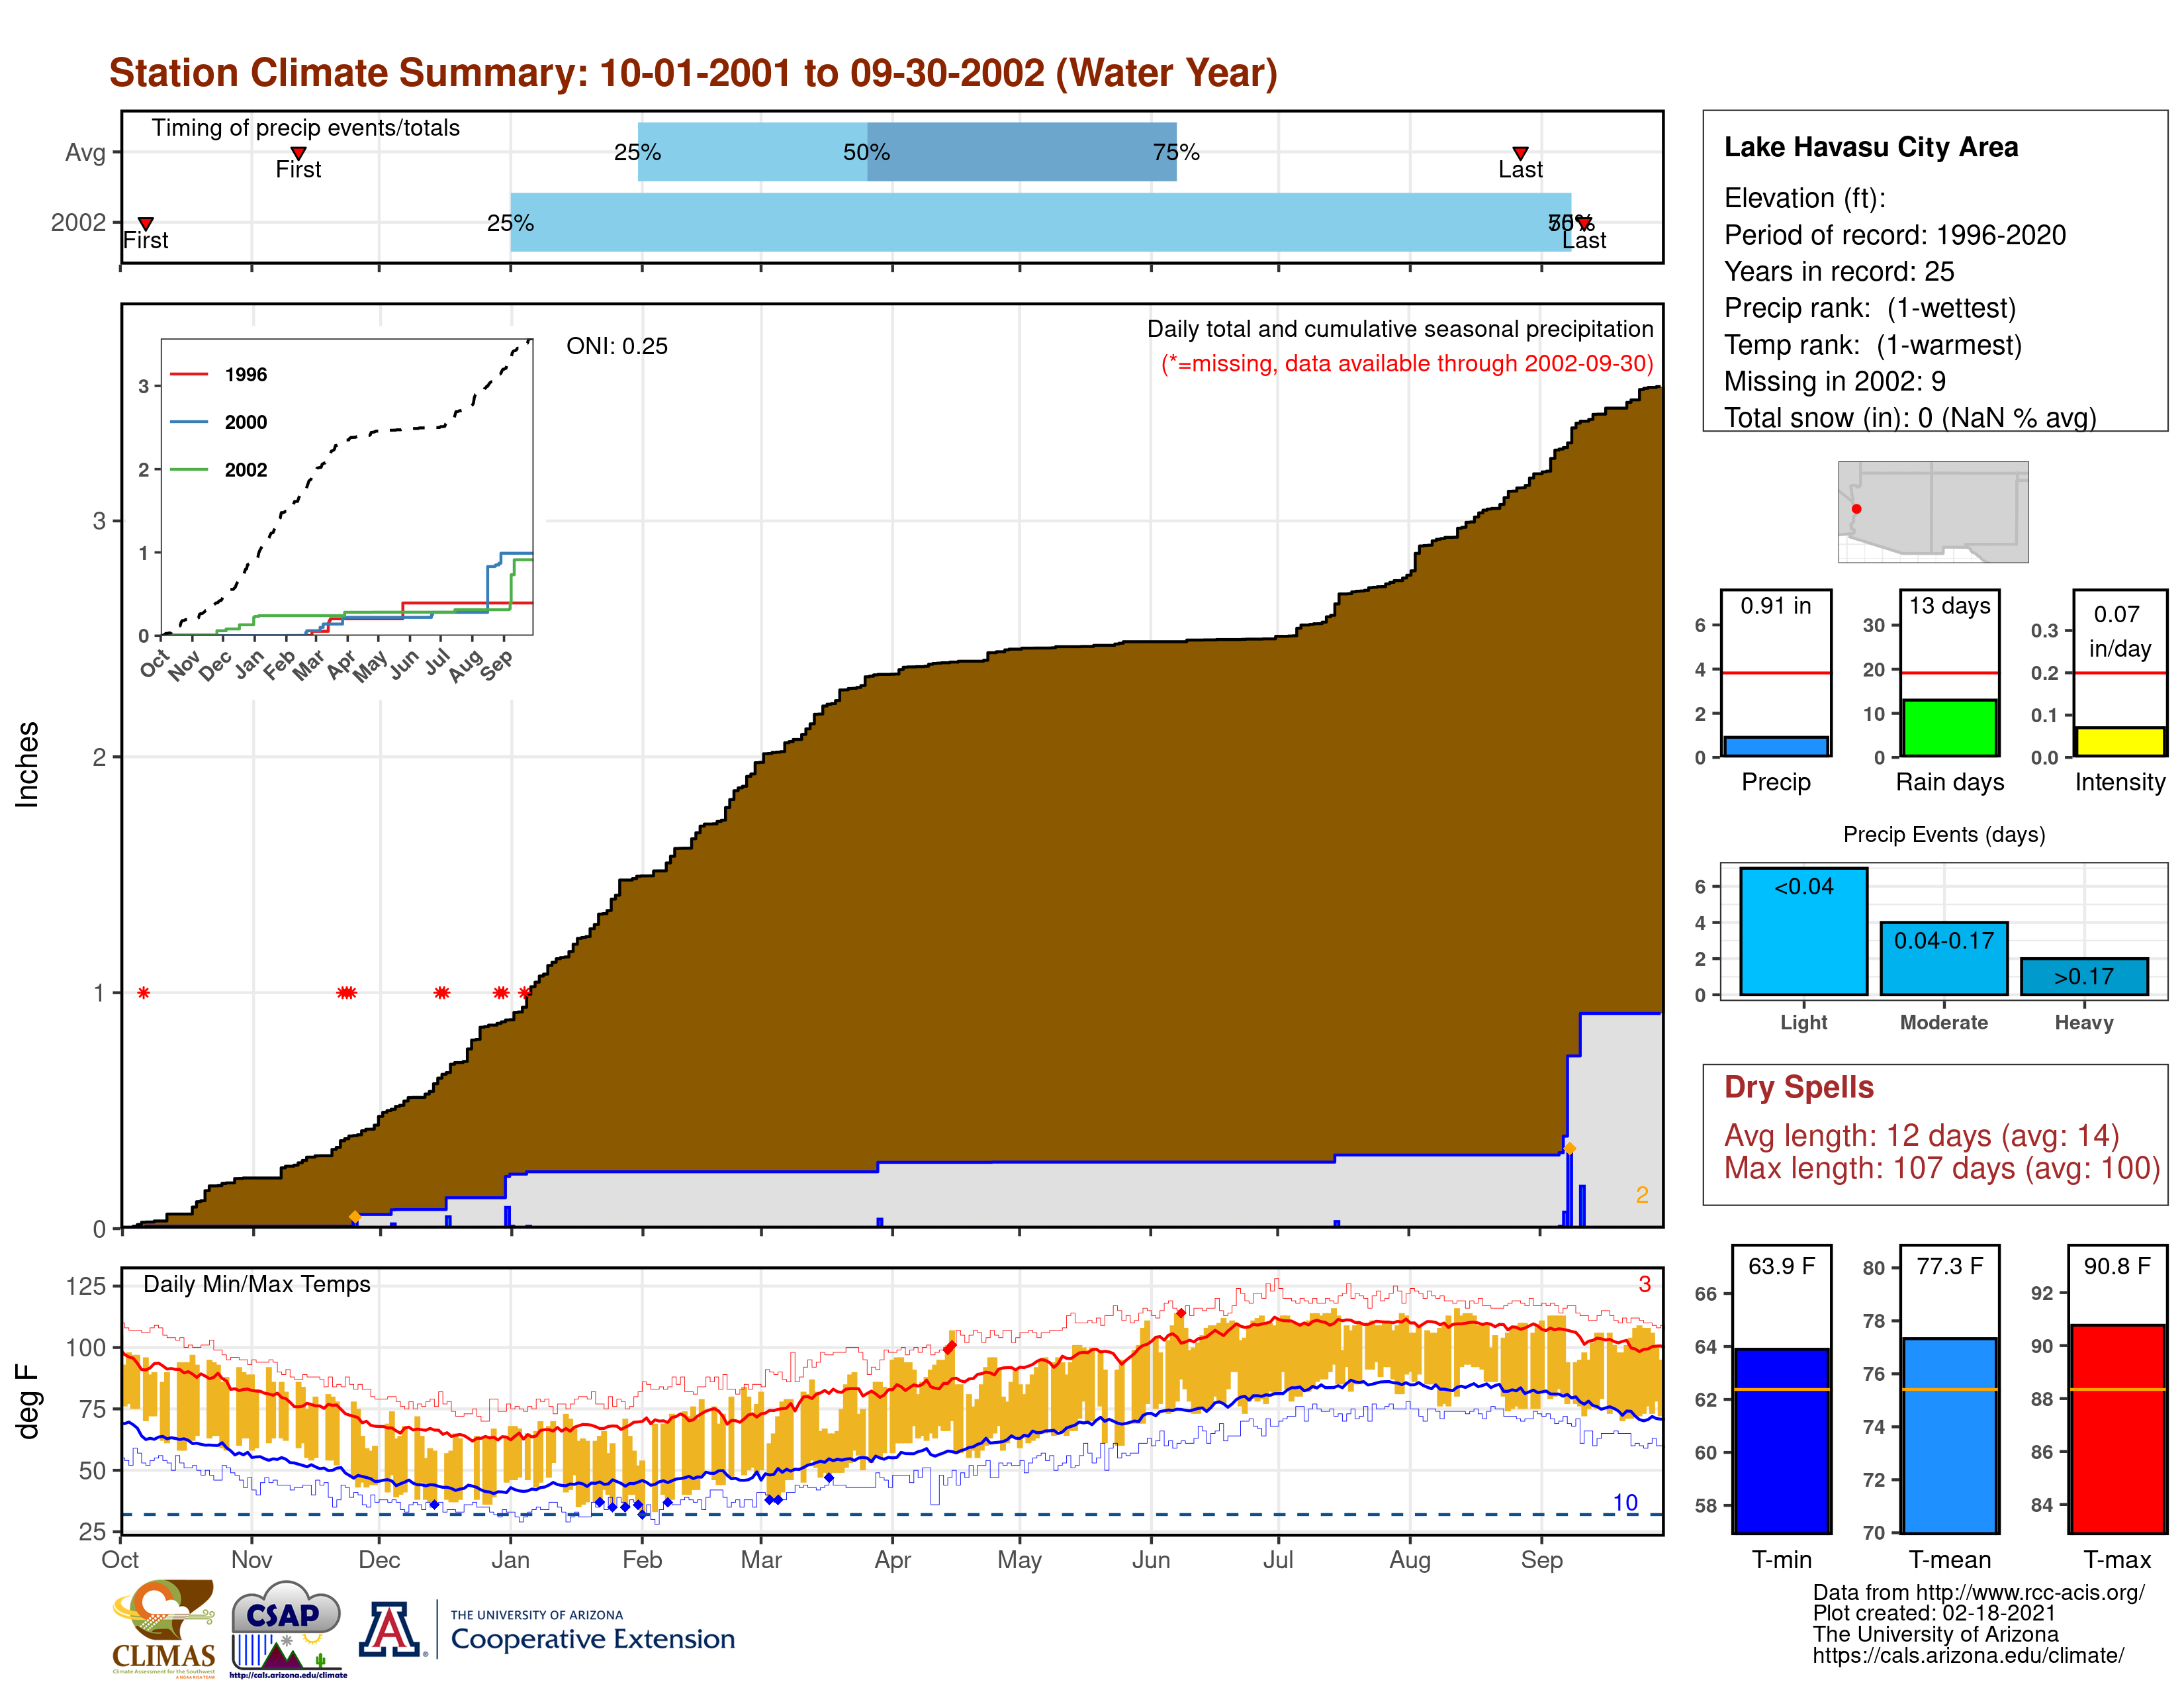Click the orange number 2 in precipitation plot
The height and width of the screenshot is (1688, 2184).
click(1642, 1194)
